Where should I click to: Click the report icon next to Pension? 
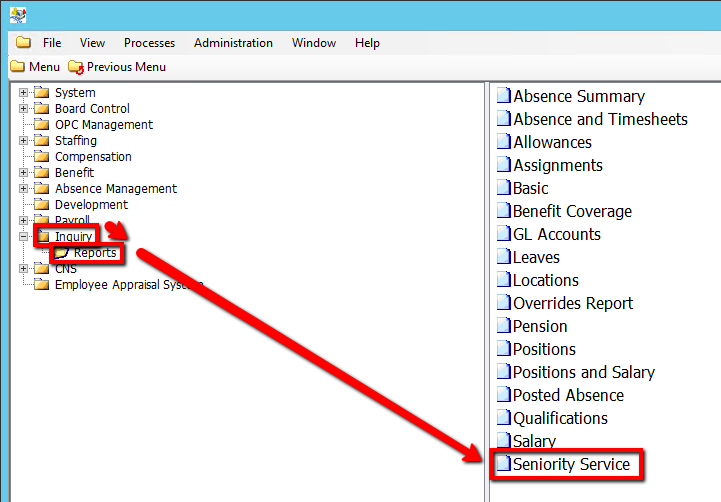click(x=504, y=327)
